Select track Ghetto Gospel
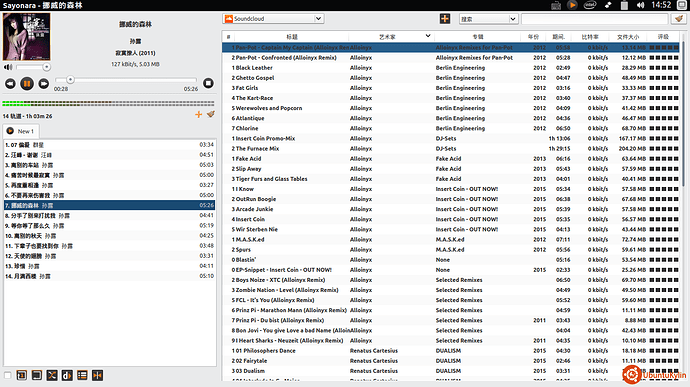This screenshot has width=690, height=387. coord(451,78)
